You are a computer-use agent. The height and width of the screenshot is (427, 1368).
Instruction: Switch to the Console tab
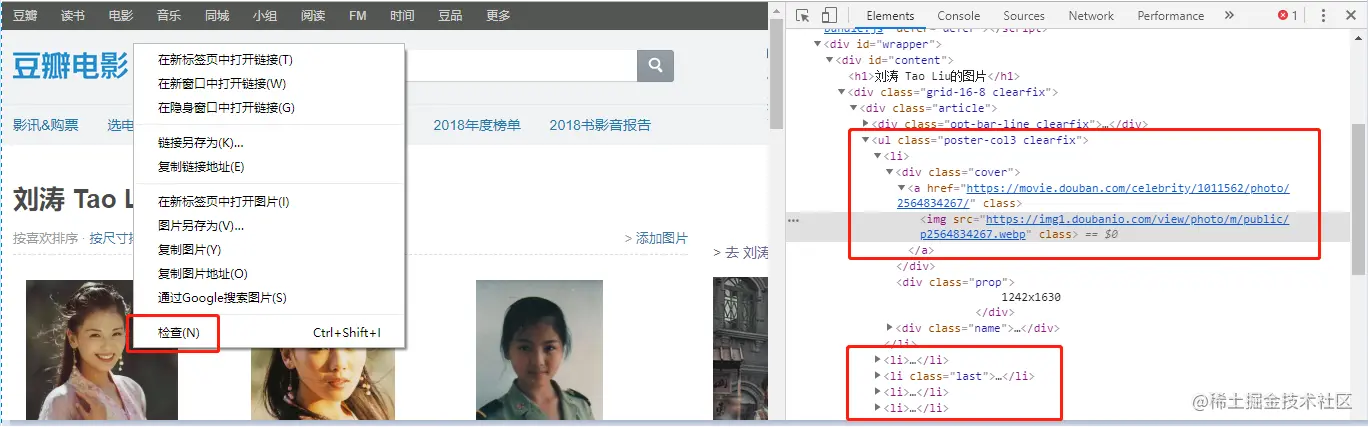[959, 15]
